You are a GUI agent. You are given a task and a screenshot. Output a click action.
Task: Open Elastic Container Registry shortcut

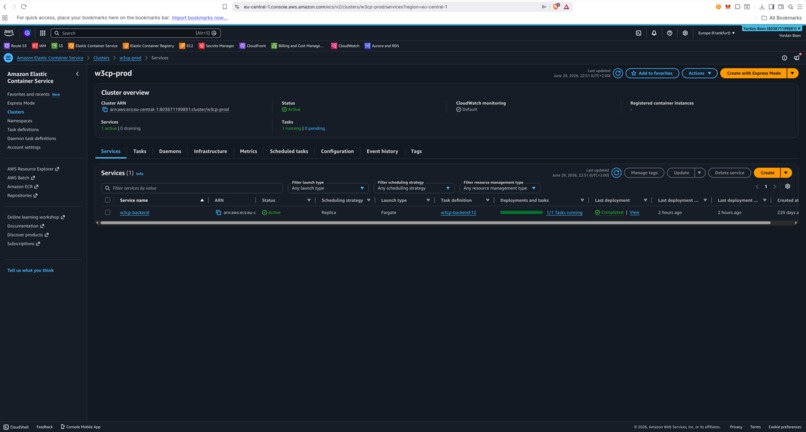click(x=149, y=46)
